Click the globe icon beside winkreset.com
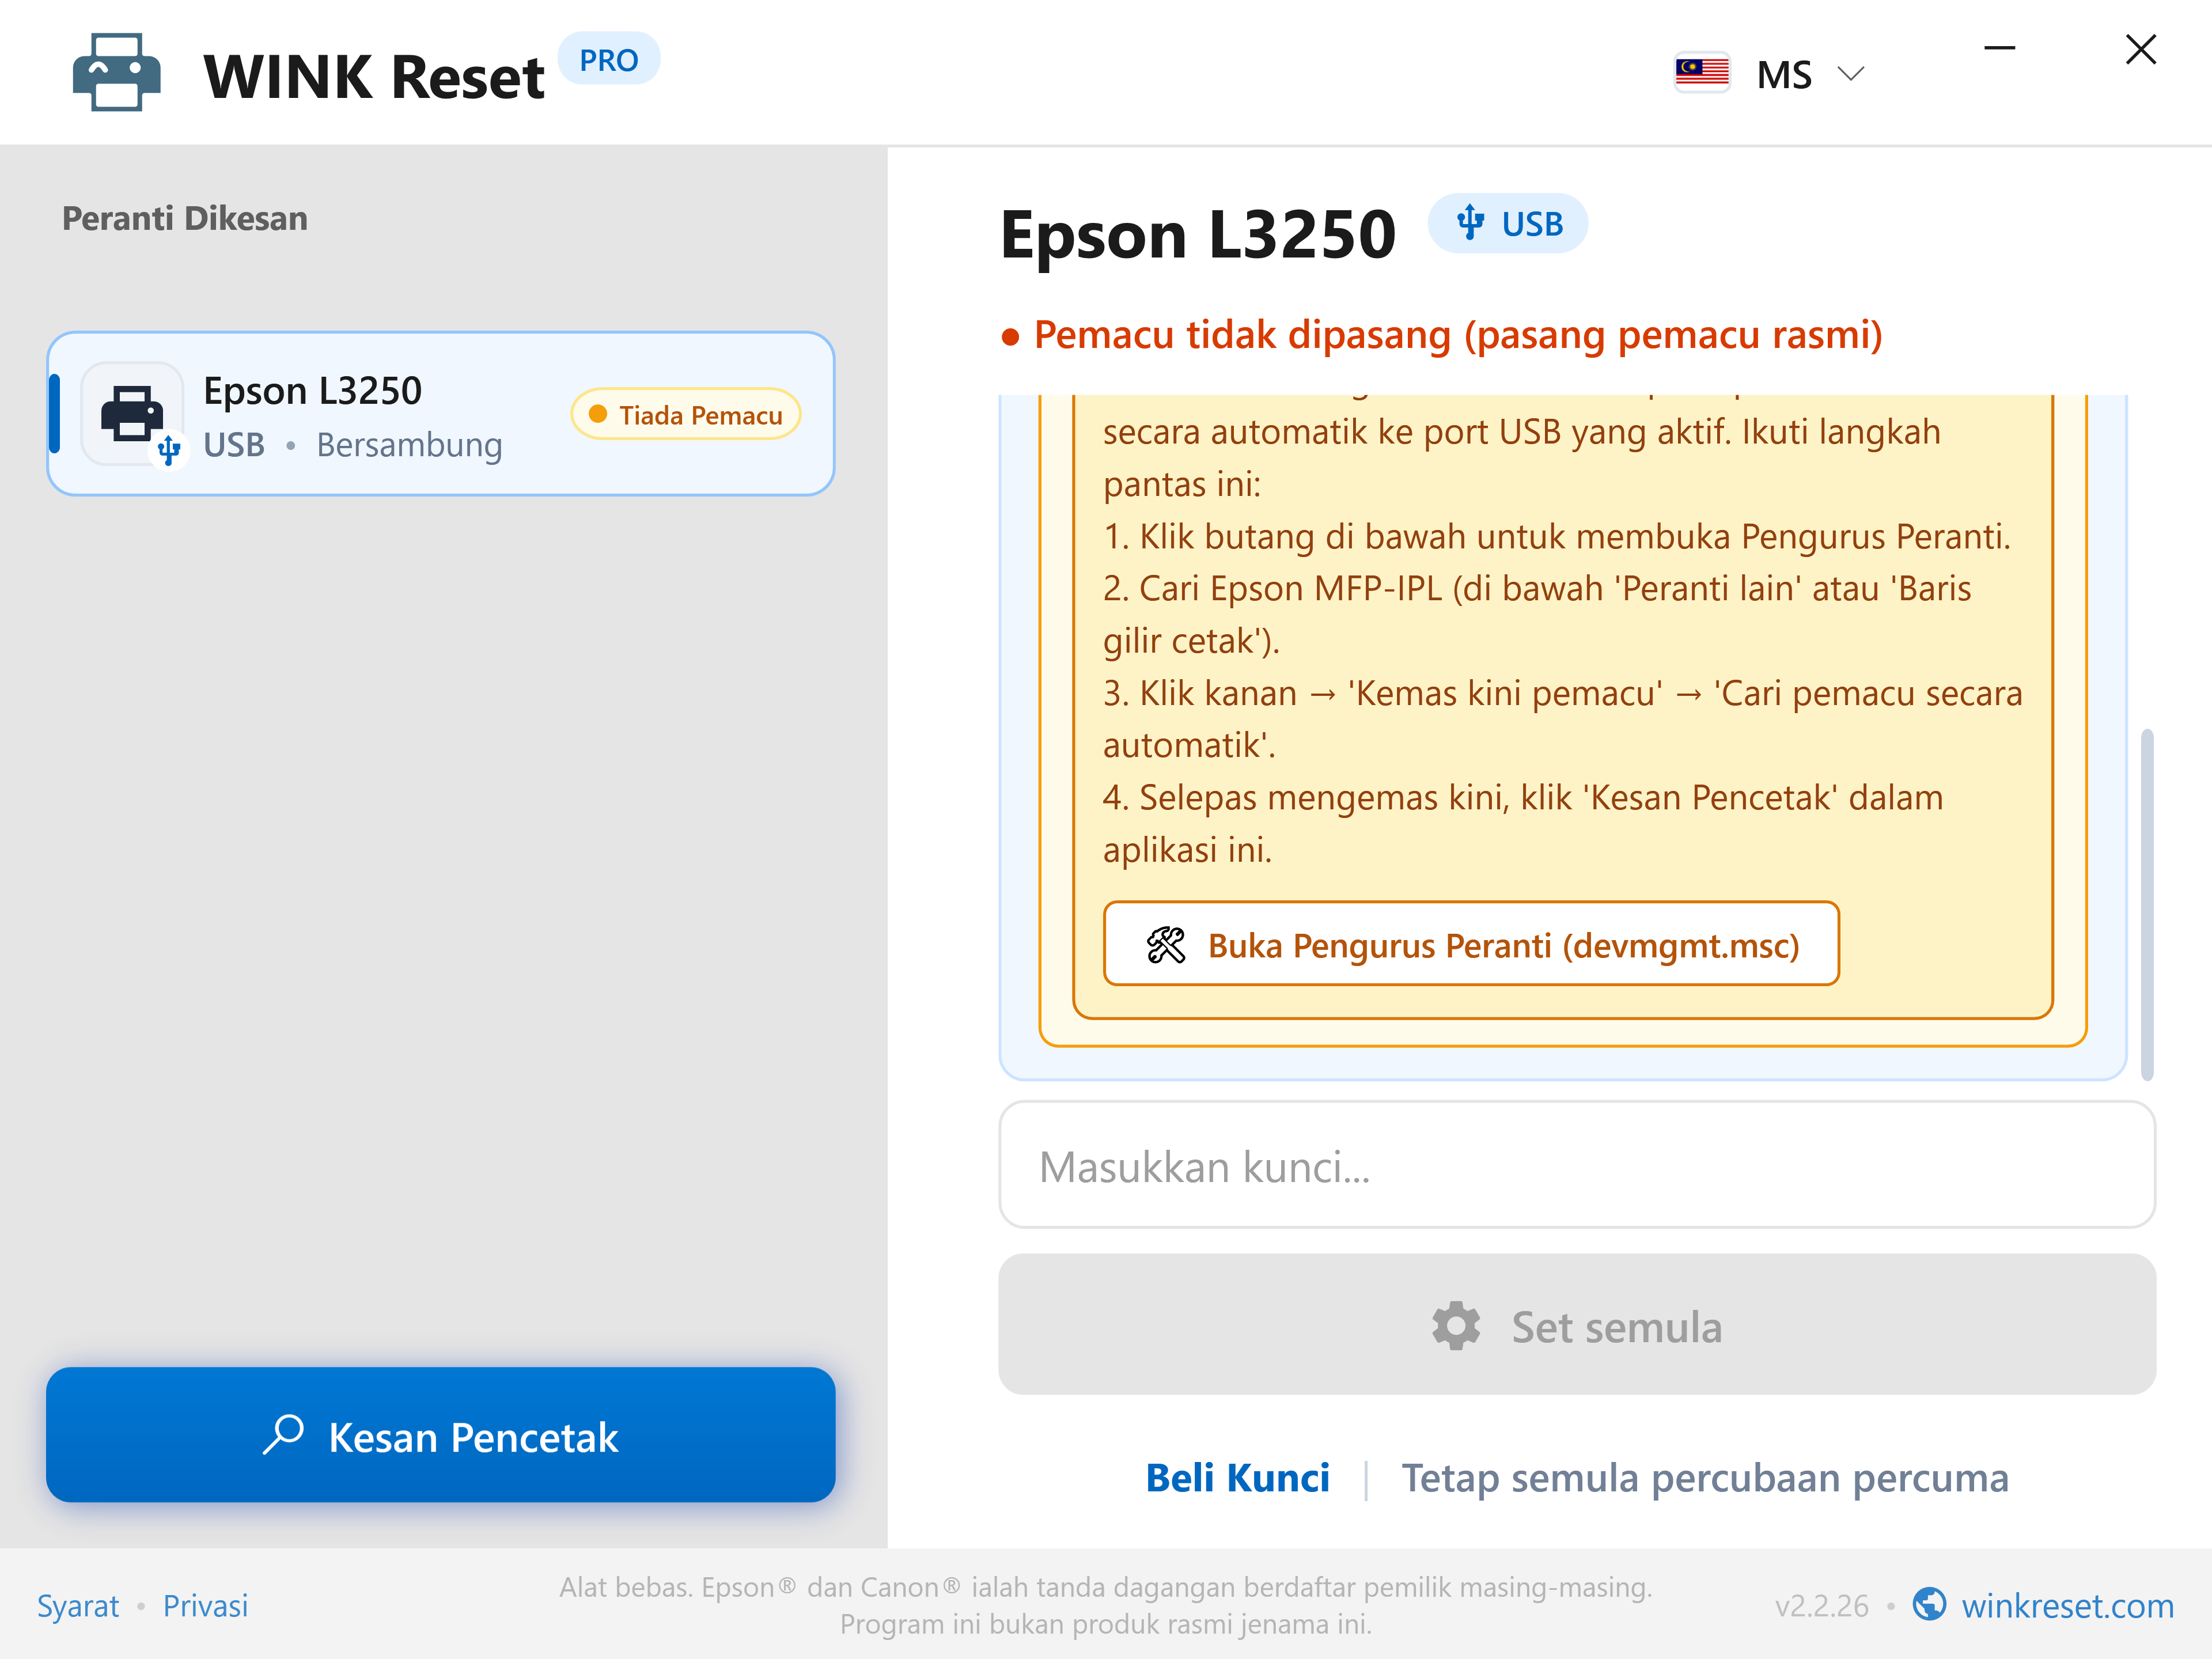The image size is (2212, 1659). 1929,1605
